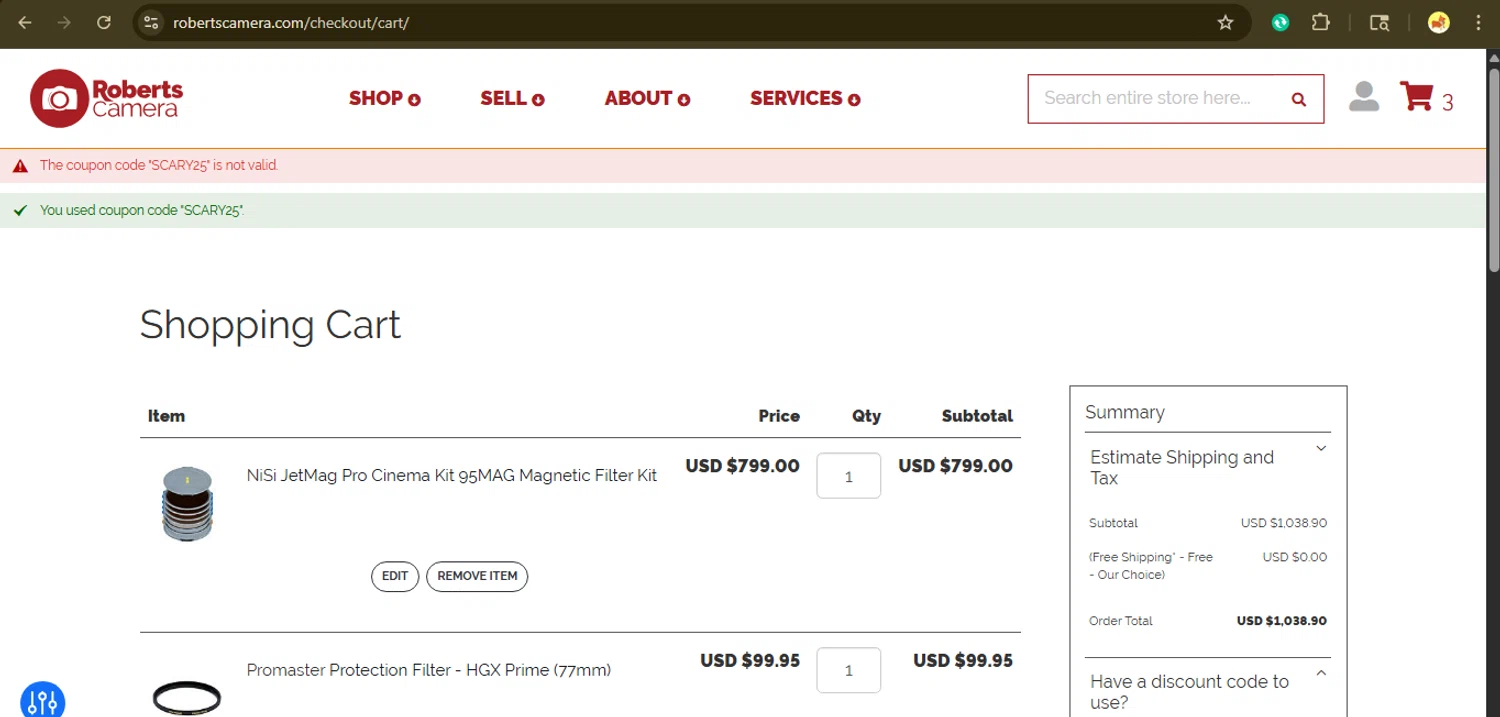This screenshot has width=1500, height=717.
Task: Click quantity box for Promaster Protection Filter
Action: click(x=849, y=670)
